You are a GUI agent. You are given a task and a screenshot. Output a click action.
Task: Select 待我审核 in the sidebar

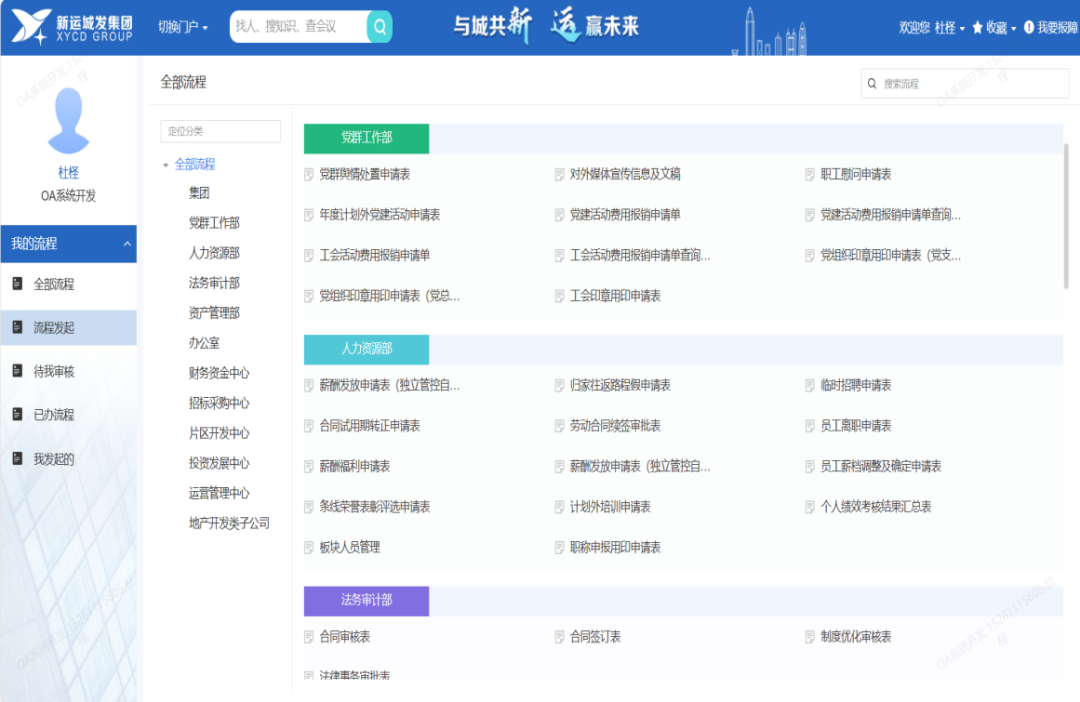pyautogui.click(x=68, y=371)
